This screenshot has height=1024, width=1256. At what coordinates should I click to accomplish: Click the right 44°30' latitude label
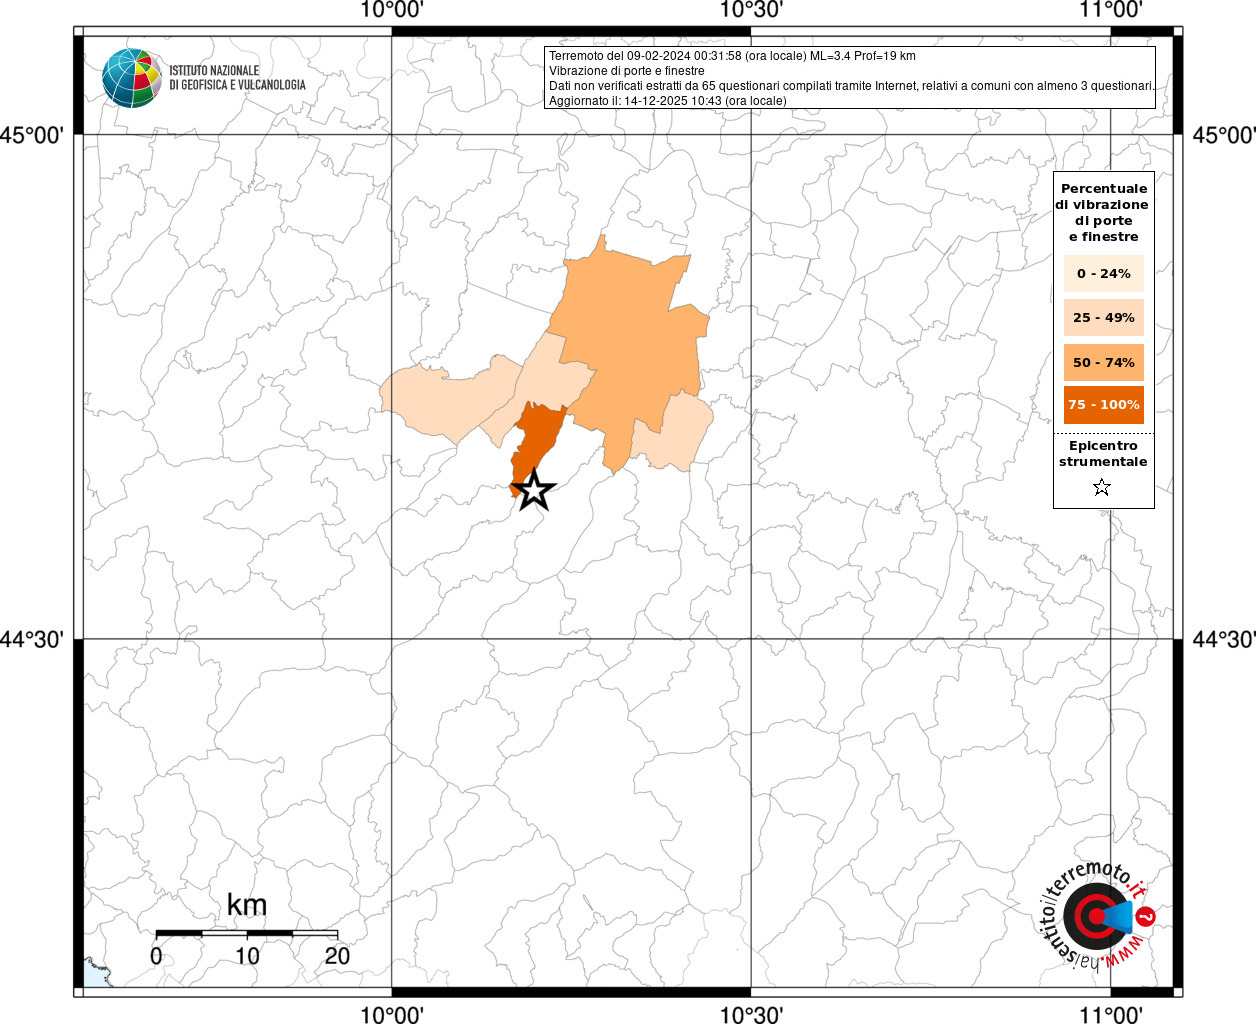1223,639
